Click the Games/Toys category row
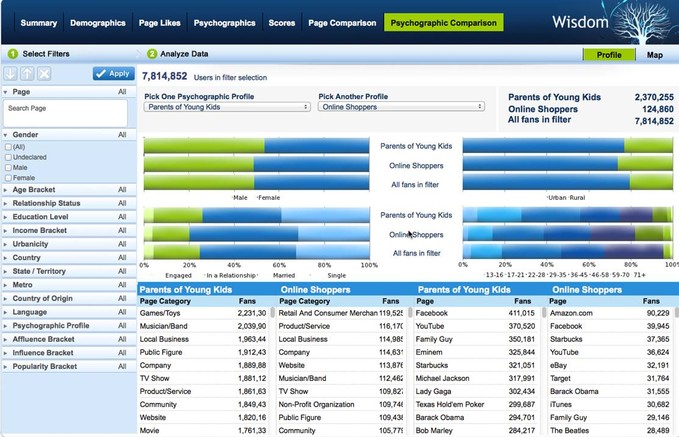 (x=203, y=313)
